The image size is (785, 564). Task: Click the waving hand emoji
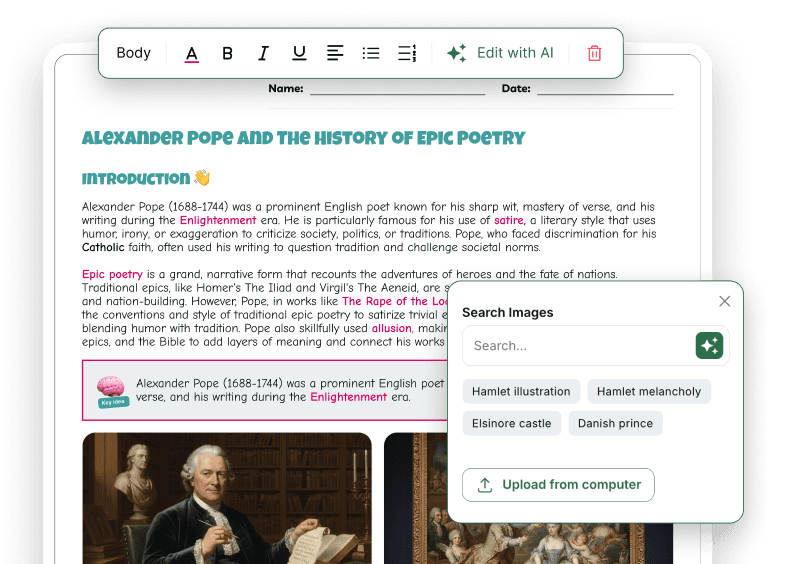(x=202, y=178)
